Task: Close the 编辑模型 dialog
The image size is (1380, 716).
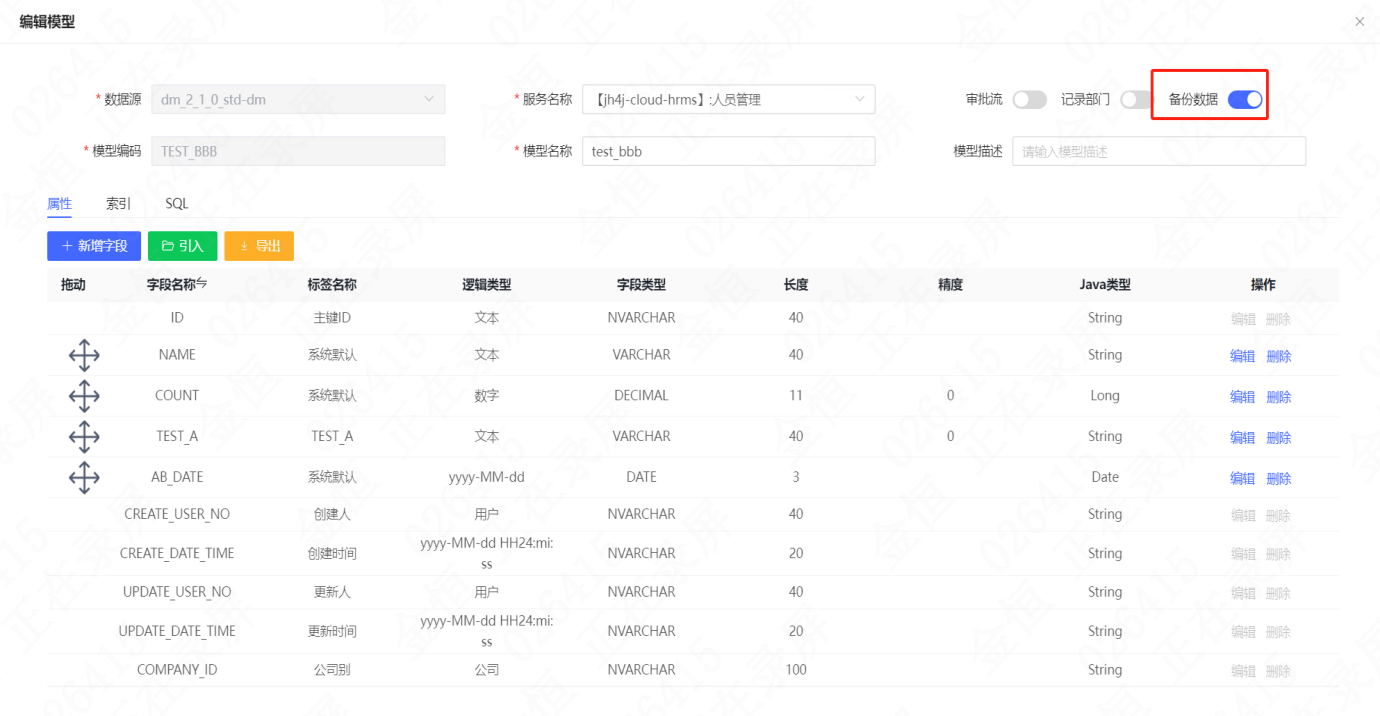Action: [x=1359, y=21]
